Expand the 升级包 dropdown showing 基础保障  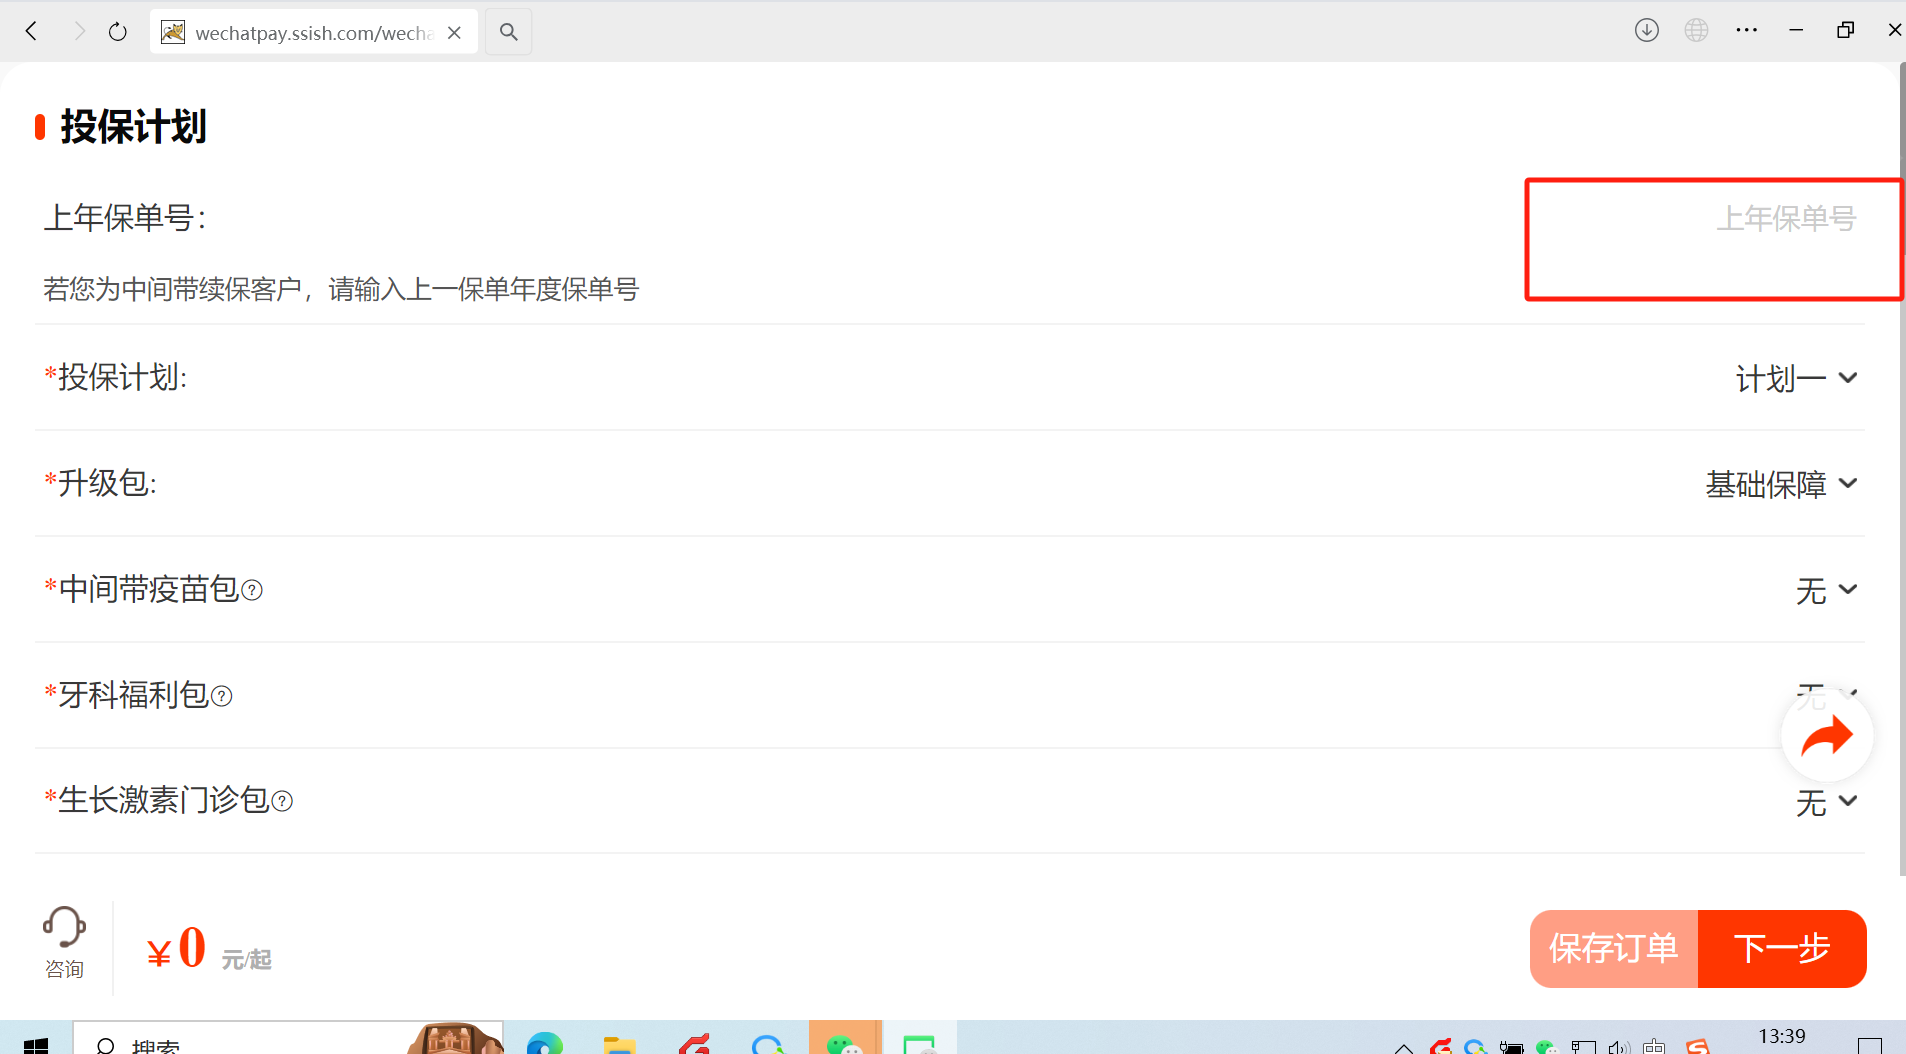[x=1781, y=485]
